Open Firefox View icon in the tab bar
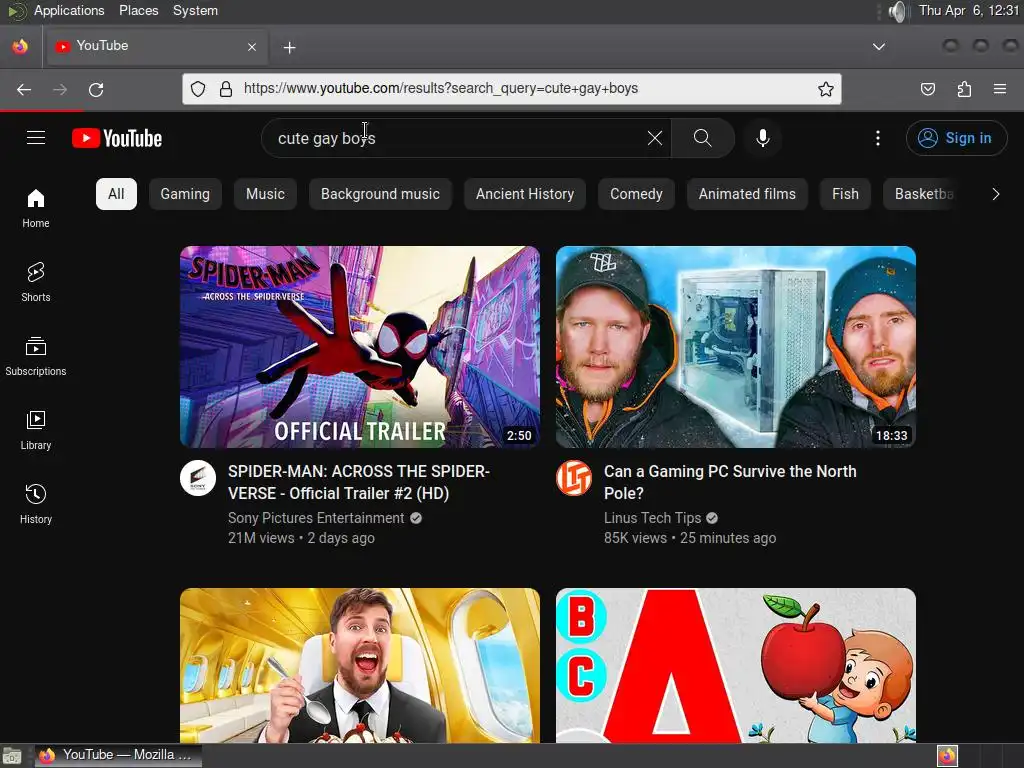This screenshot has width=1024, height=768. [x=20, y=46]
